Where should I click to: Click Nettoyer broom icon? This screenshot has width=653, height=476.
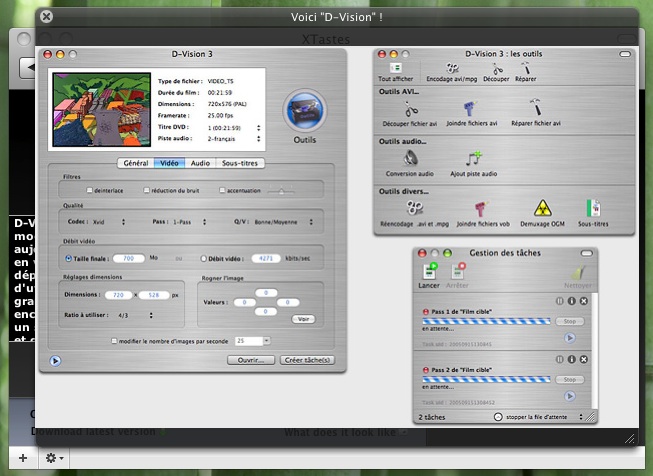578,272
